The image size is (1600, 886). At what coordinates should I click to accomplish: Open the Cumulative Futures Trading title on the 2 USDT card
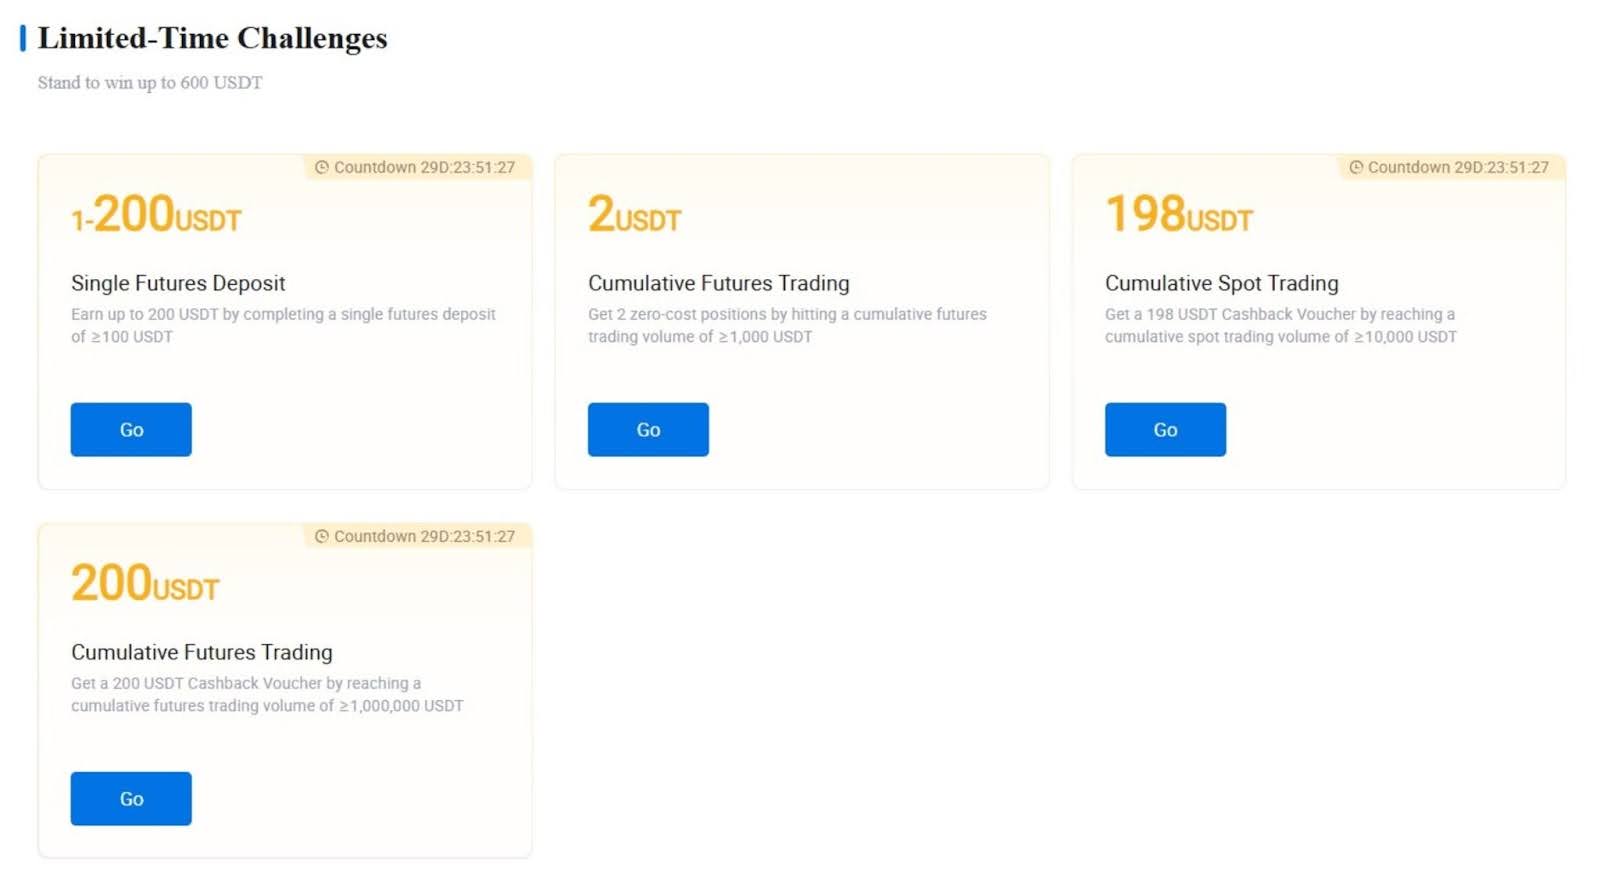point(718,284)
